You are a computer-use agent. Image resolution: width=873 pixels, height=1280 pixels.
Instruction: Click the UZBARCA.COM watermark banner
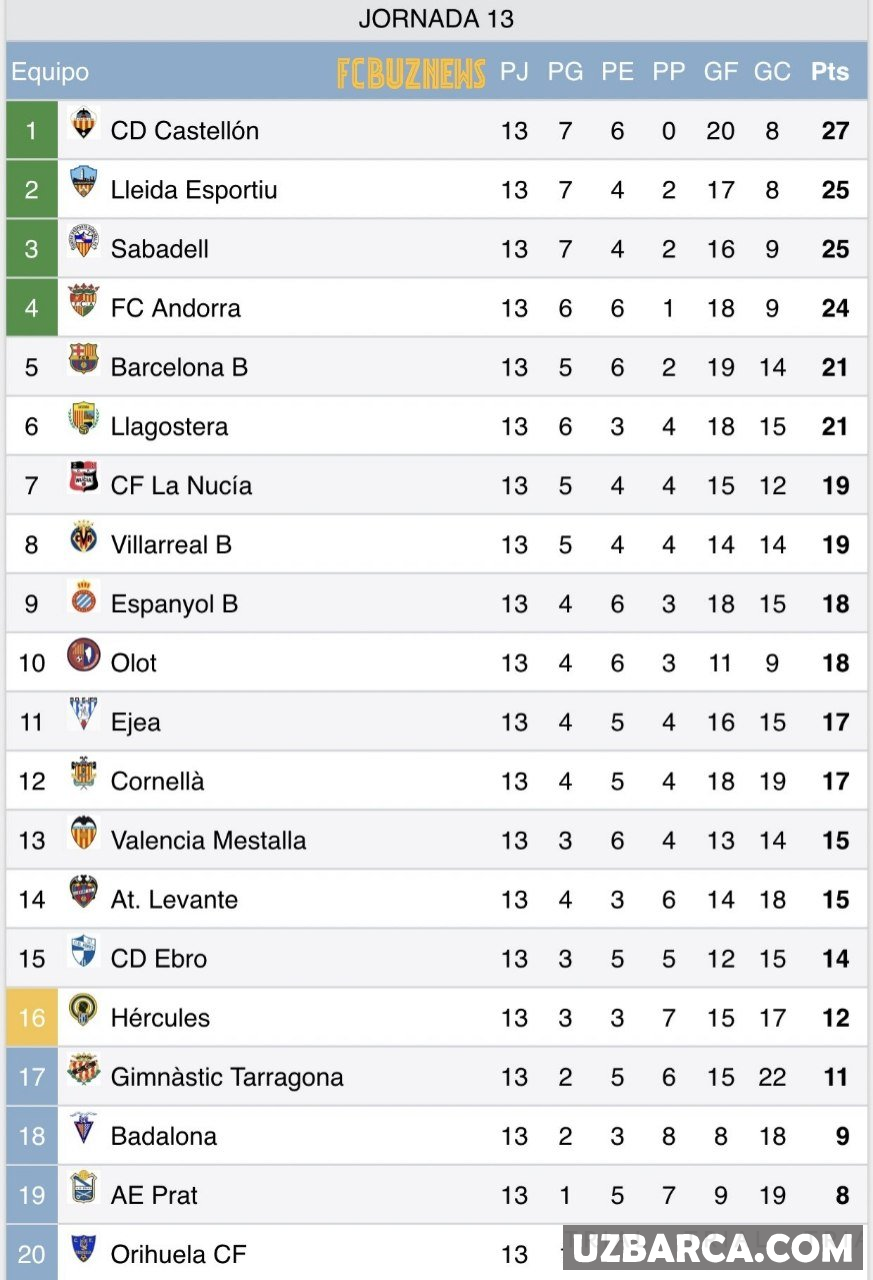[x=713, y=1249]
